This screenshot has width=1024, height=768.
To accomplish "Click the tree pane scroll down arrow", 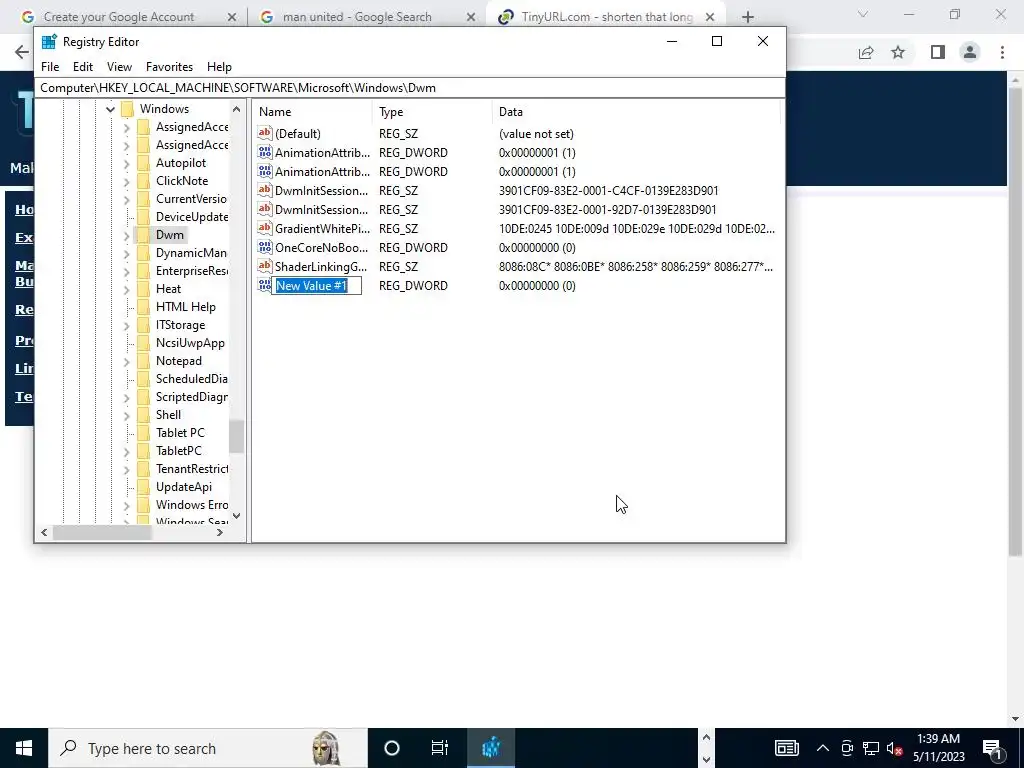I will click(x=236, y=516).
